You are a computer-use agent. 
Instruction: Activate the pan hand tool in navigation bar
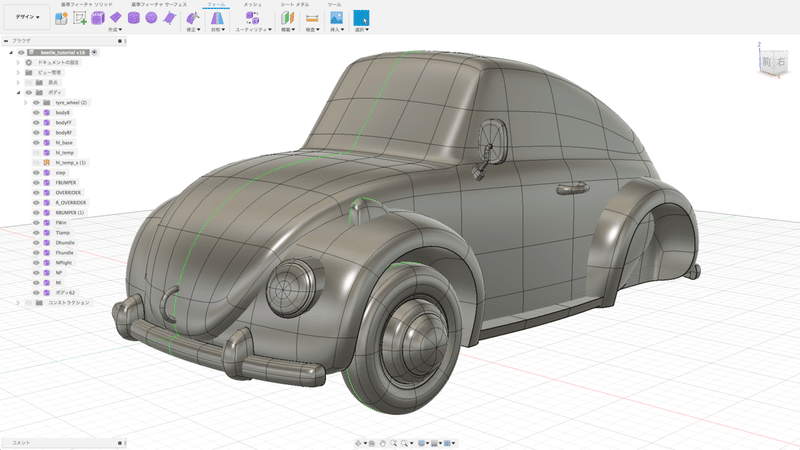(x=382, y=442)
